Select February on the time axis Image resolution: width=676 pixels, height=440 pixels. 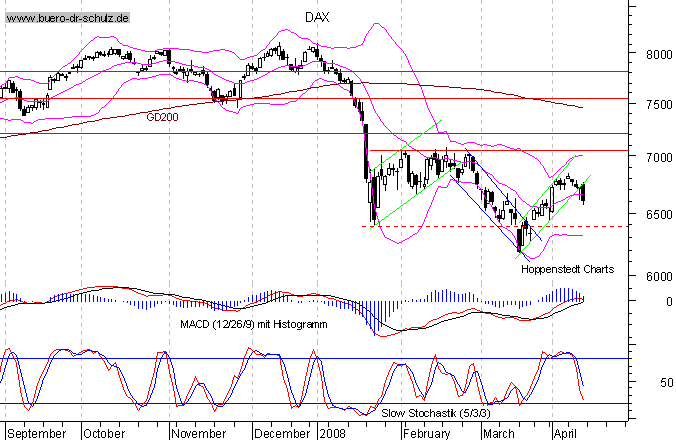coord(427,434)
